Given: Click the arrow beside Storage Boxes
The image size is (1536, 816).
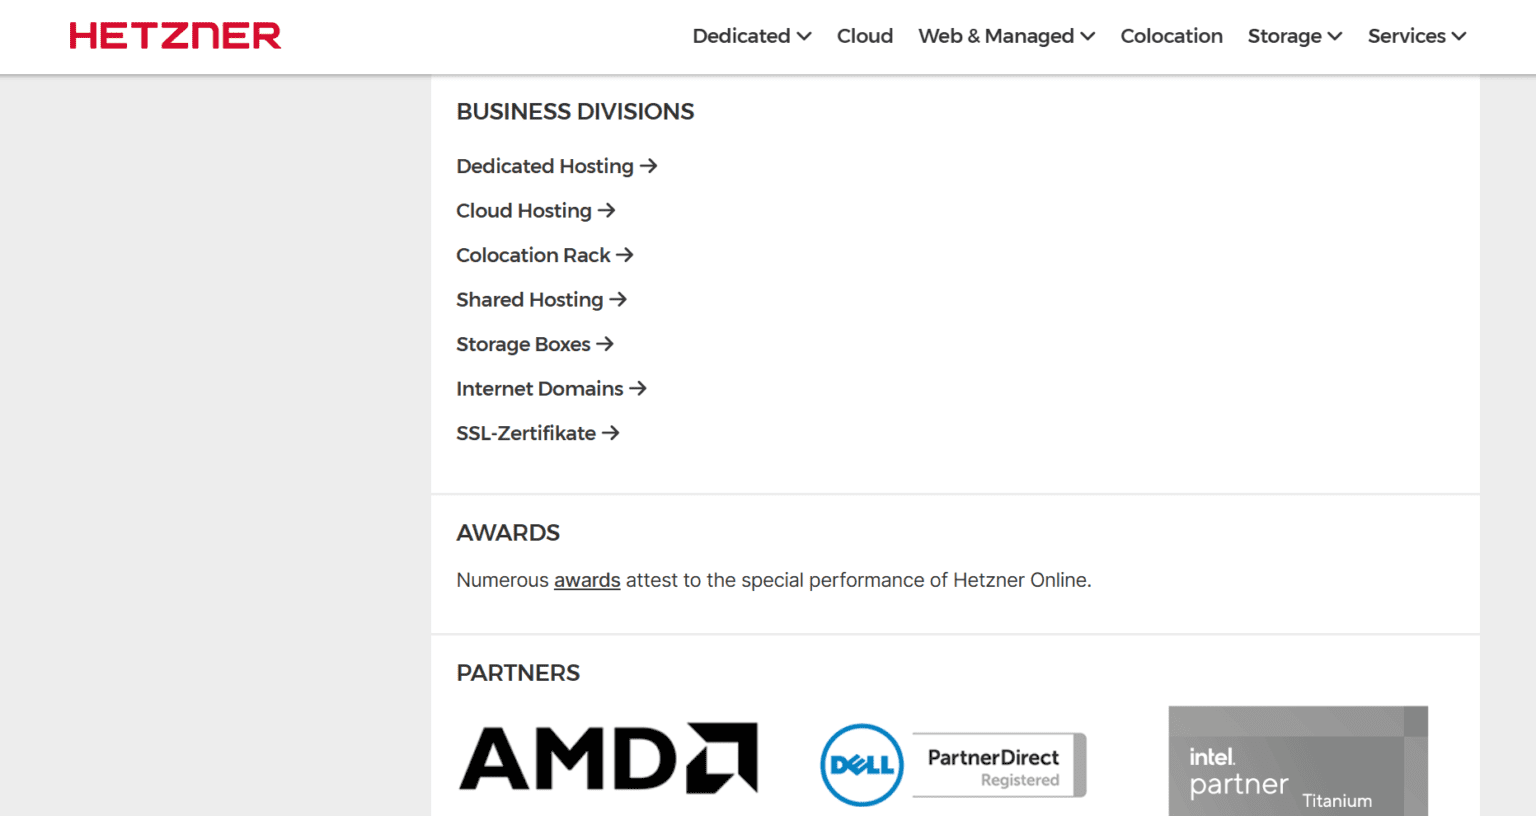Looking at the screenshot, I should point(603,343).
